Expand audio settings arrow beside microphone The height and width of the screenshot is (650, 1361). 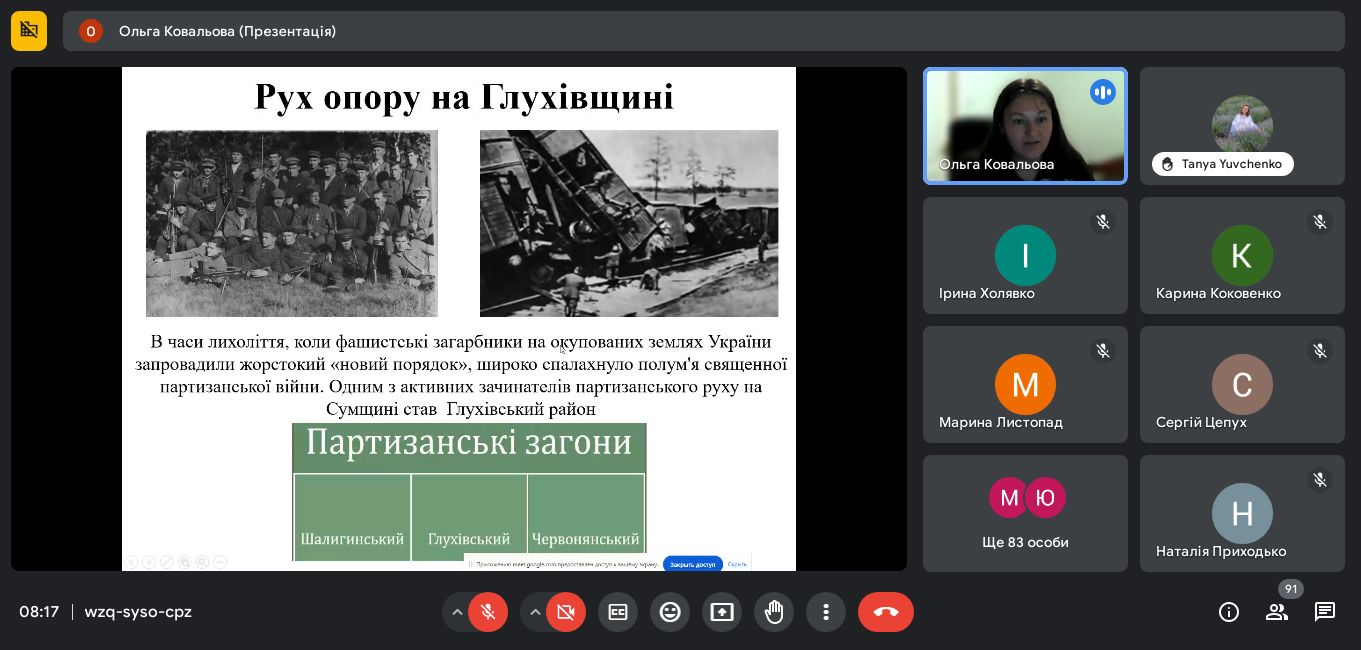457,612
